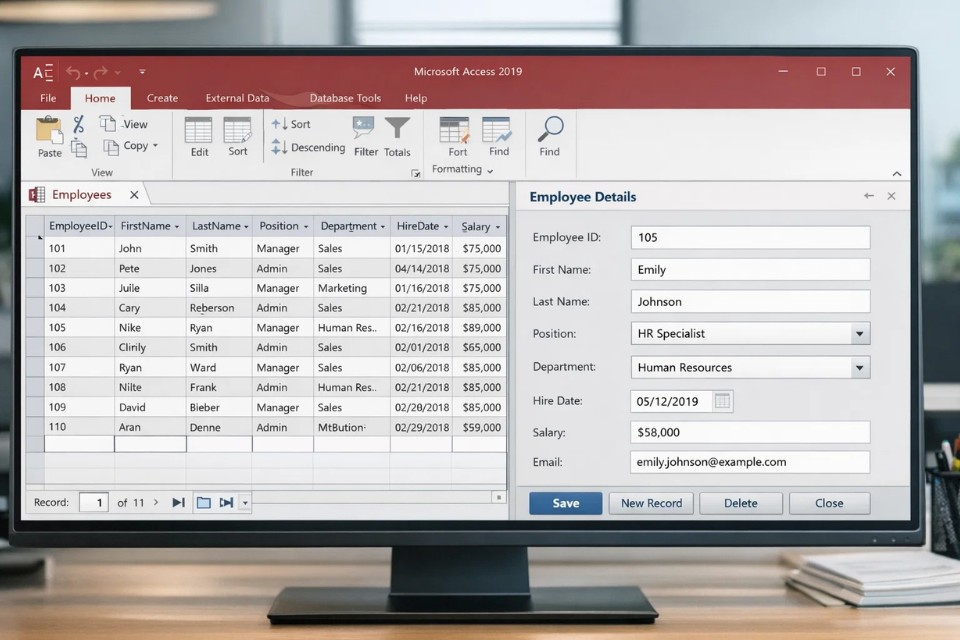This screenshot has height=640, width=960.
Task: Click the Edit table icon in ribbon
Action: point(199,131)
